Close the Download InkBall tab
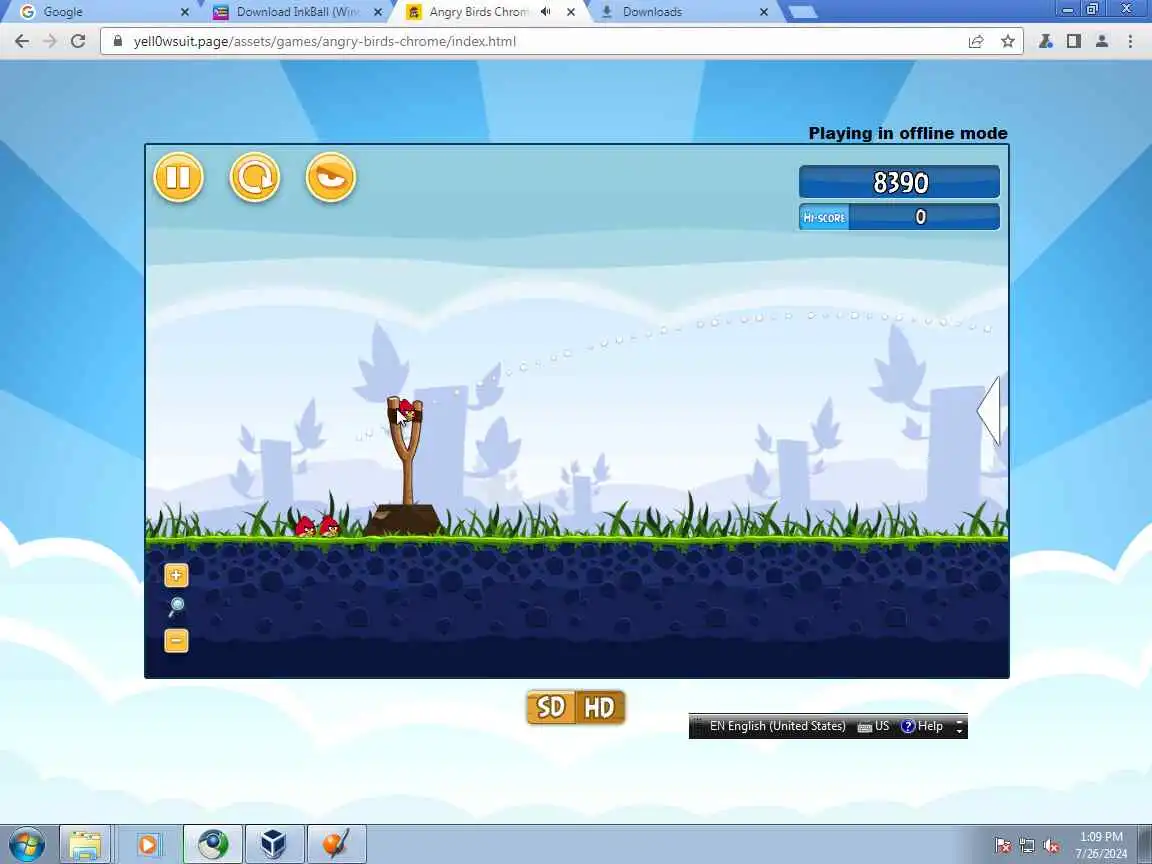 tap(378, 12)
